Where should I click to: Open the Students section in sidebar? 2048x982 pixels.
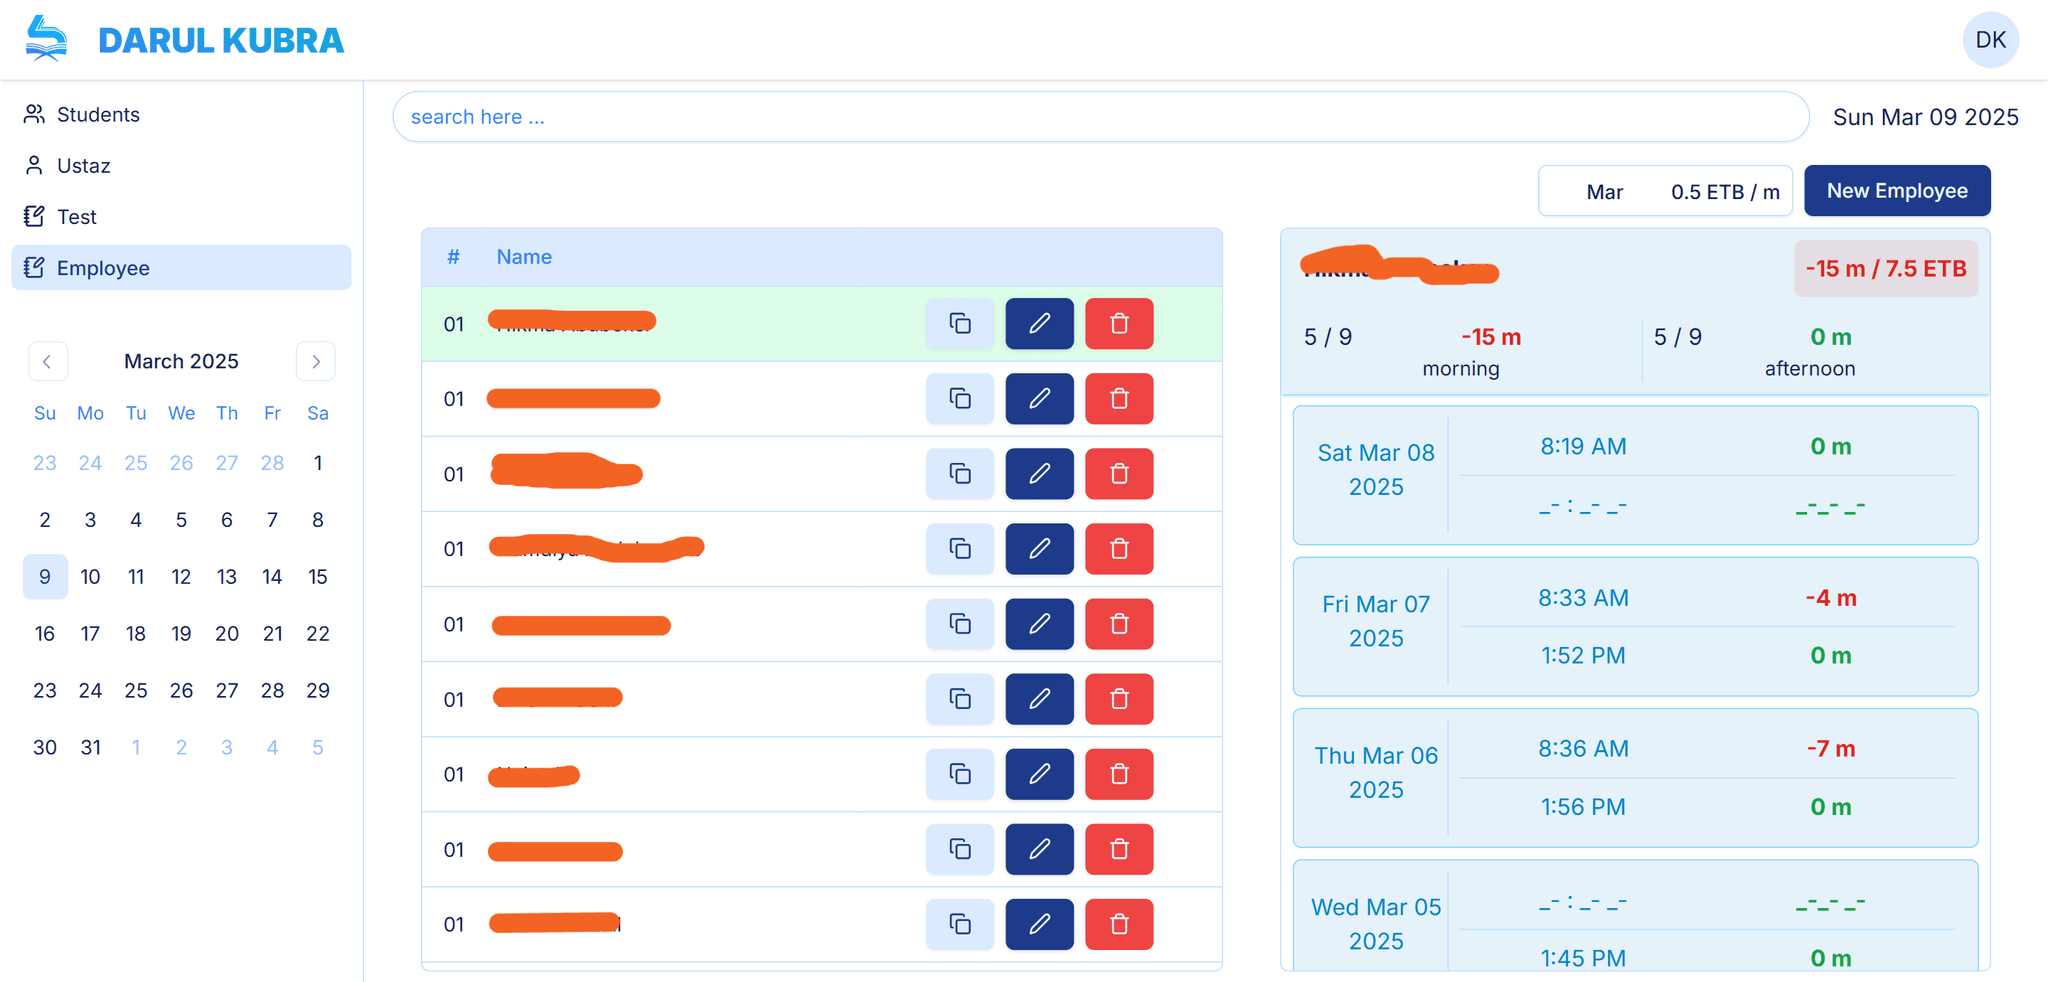97,114
